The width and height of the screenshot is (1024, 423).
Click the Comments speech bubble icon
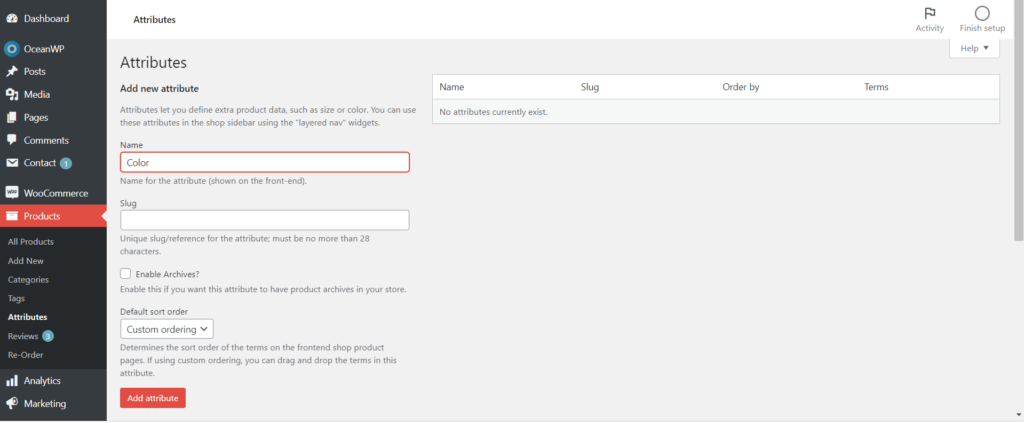coord(12,140)
